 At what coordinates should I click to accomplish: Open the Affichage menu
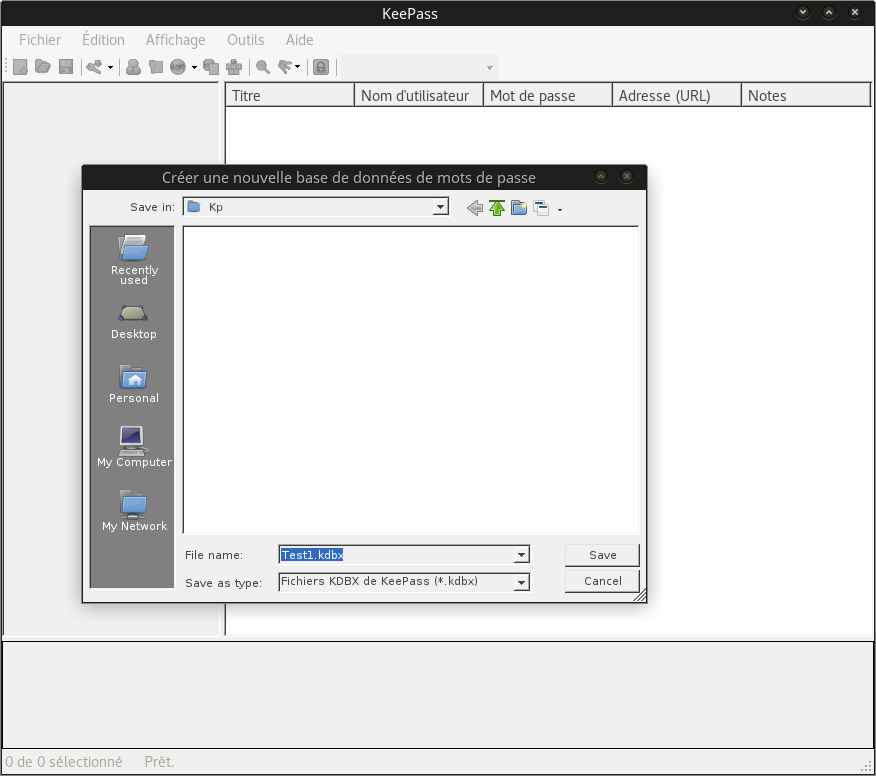[x=175, y=40]
